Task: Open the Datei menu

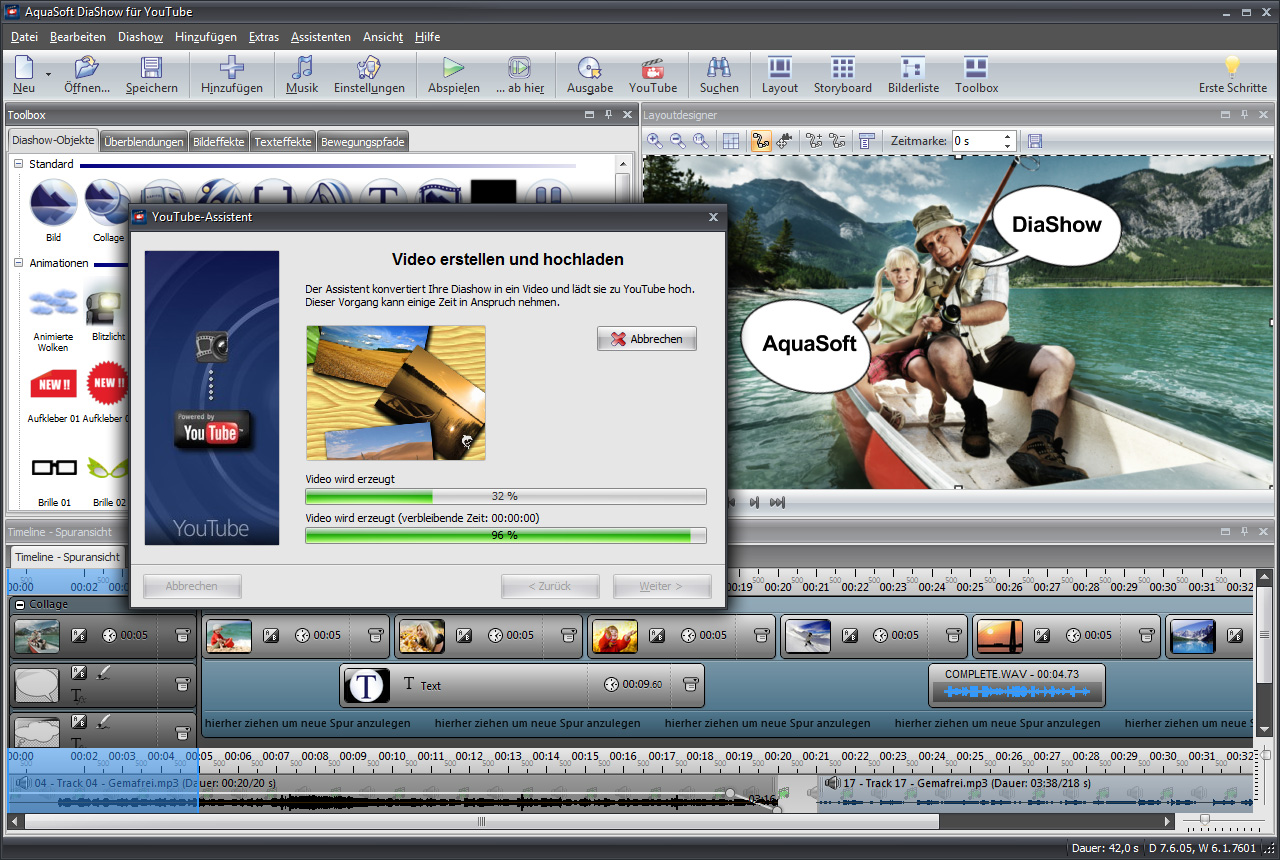Action: pyautogui.click(x=24, y=37)
